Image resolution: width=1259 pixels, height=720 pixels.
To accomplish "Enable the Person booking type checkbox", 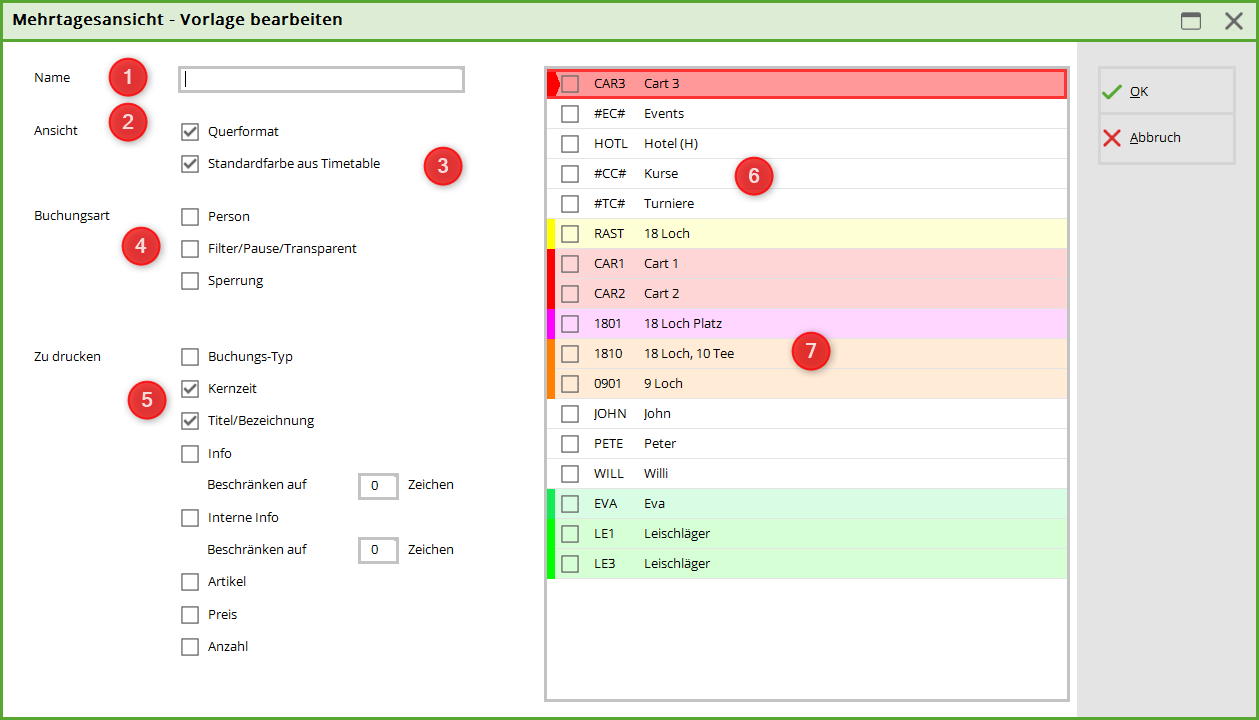I will (x=190, y=217).
